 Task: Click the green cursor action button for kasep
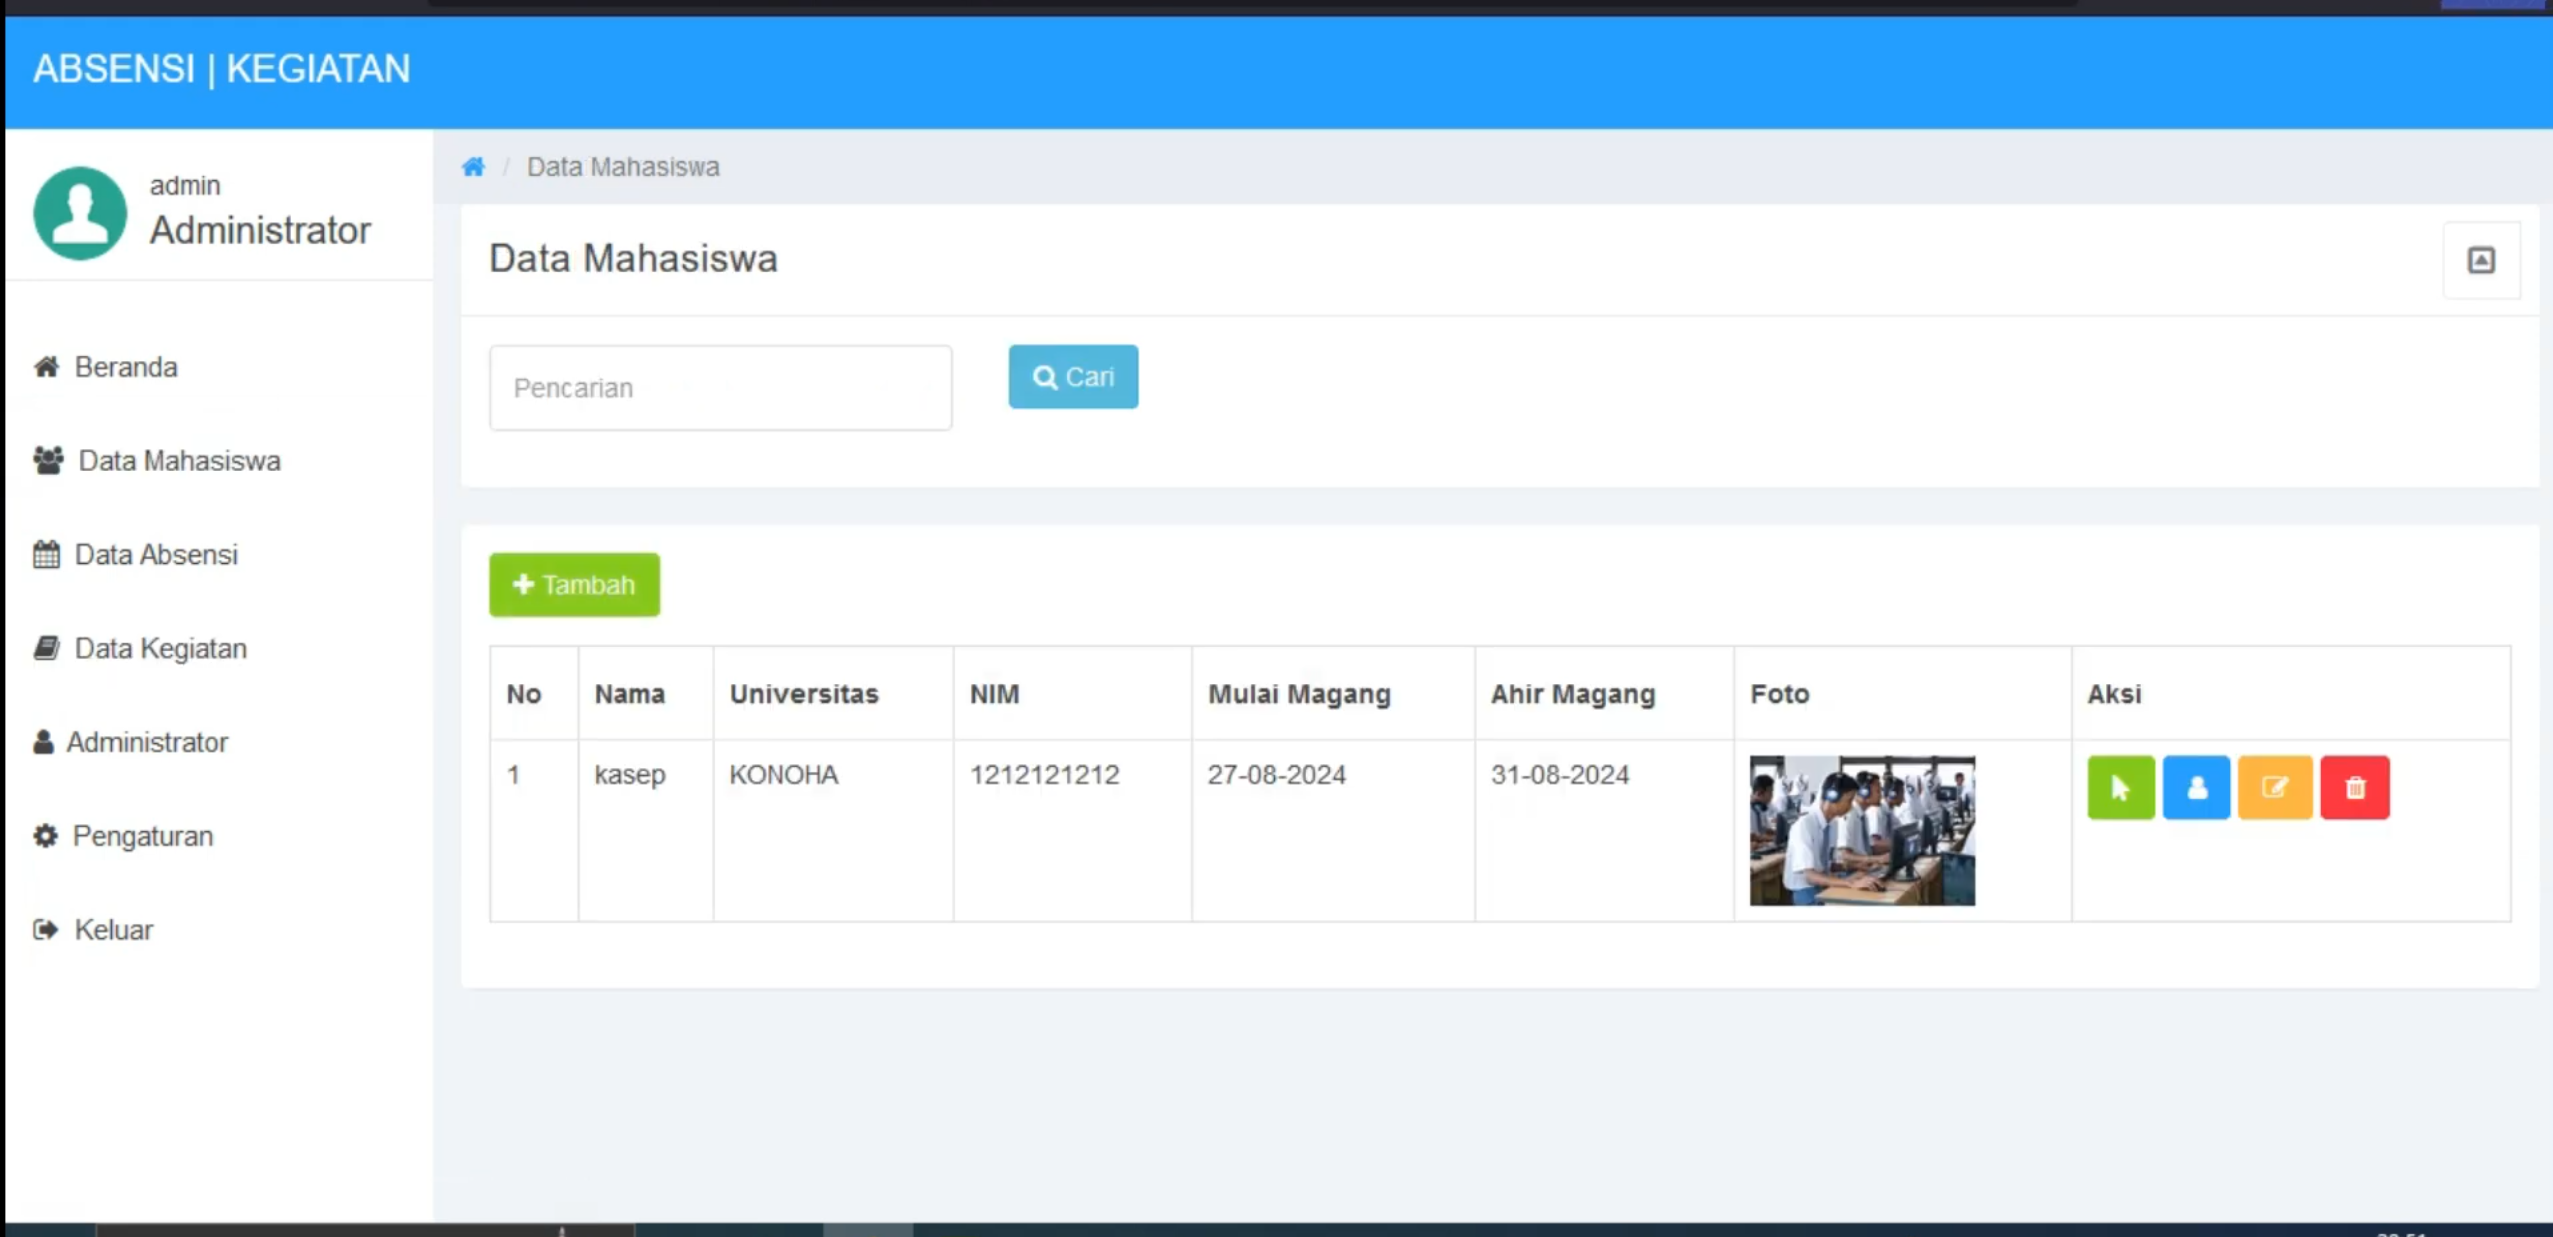tap(2120, 788)
